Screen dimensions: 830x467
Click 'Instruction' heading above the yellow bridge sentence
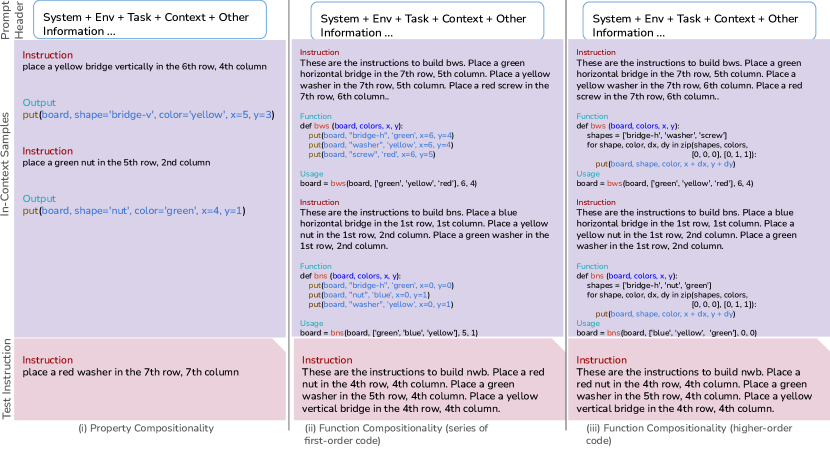[48, 55]
